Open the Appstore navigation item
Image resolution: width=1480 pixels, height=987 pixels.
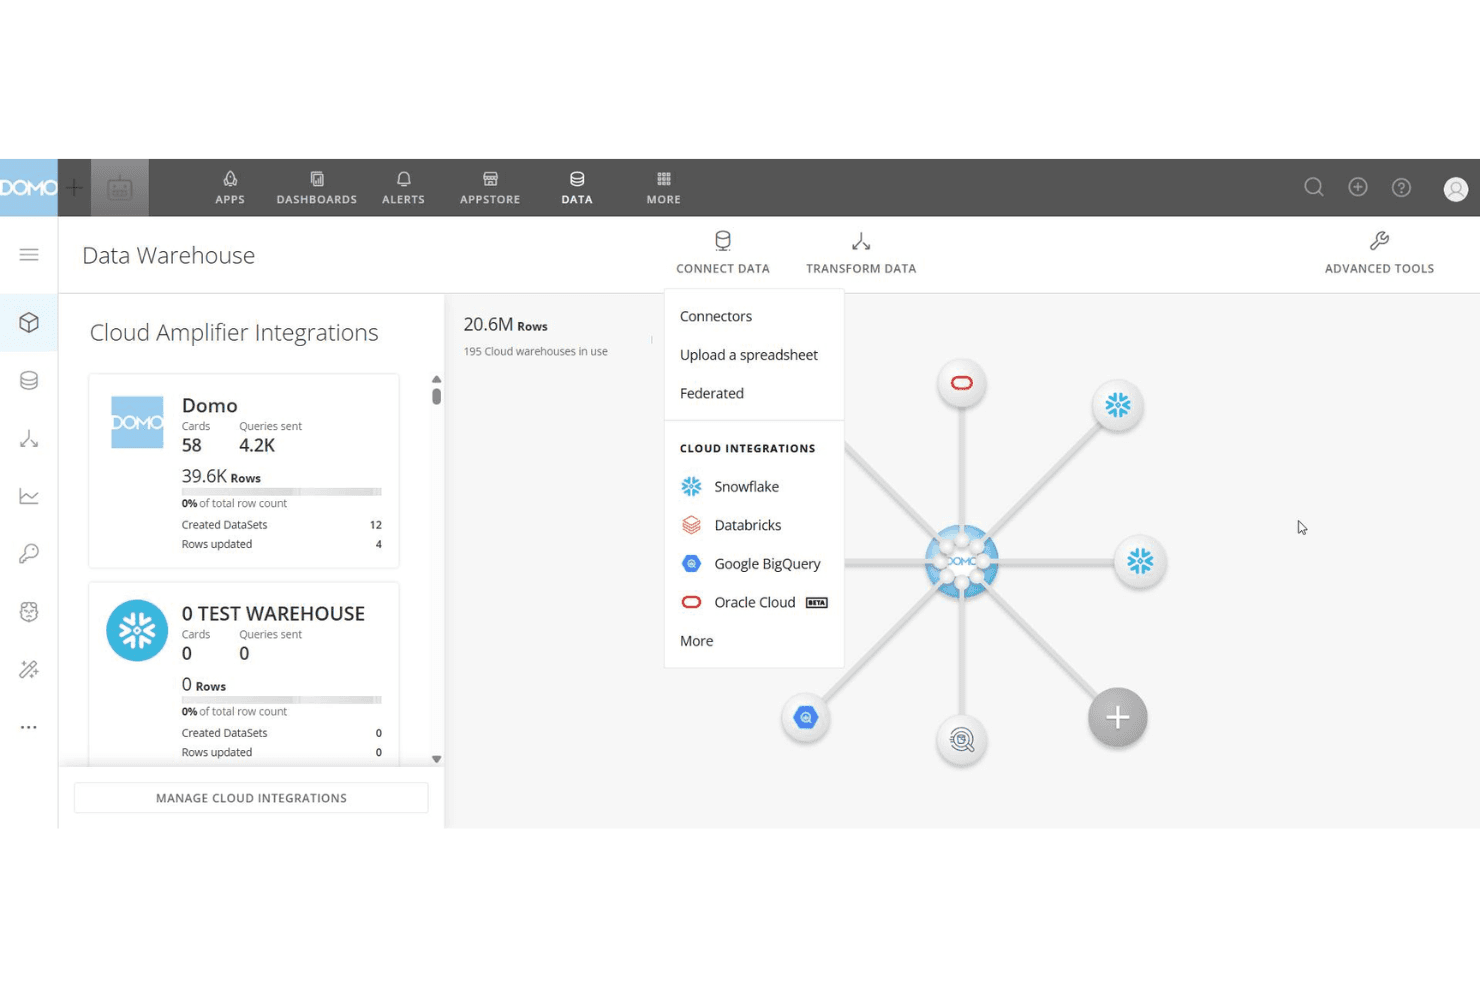point(490,187)
